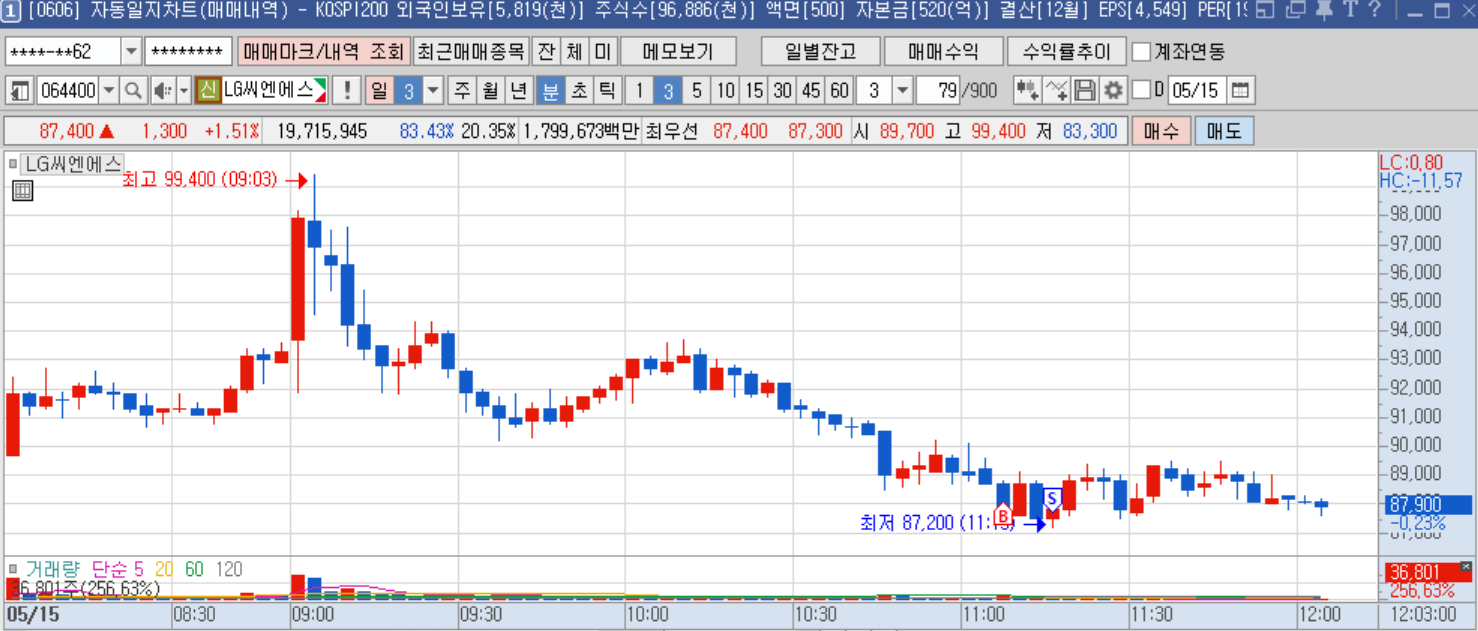Click the 최고 99,400 (09:03) label
This screenshot has height=631, width=1478.
pyautogui.click(x=199, y=180)
